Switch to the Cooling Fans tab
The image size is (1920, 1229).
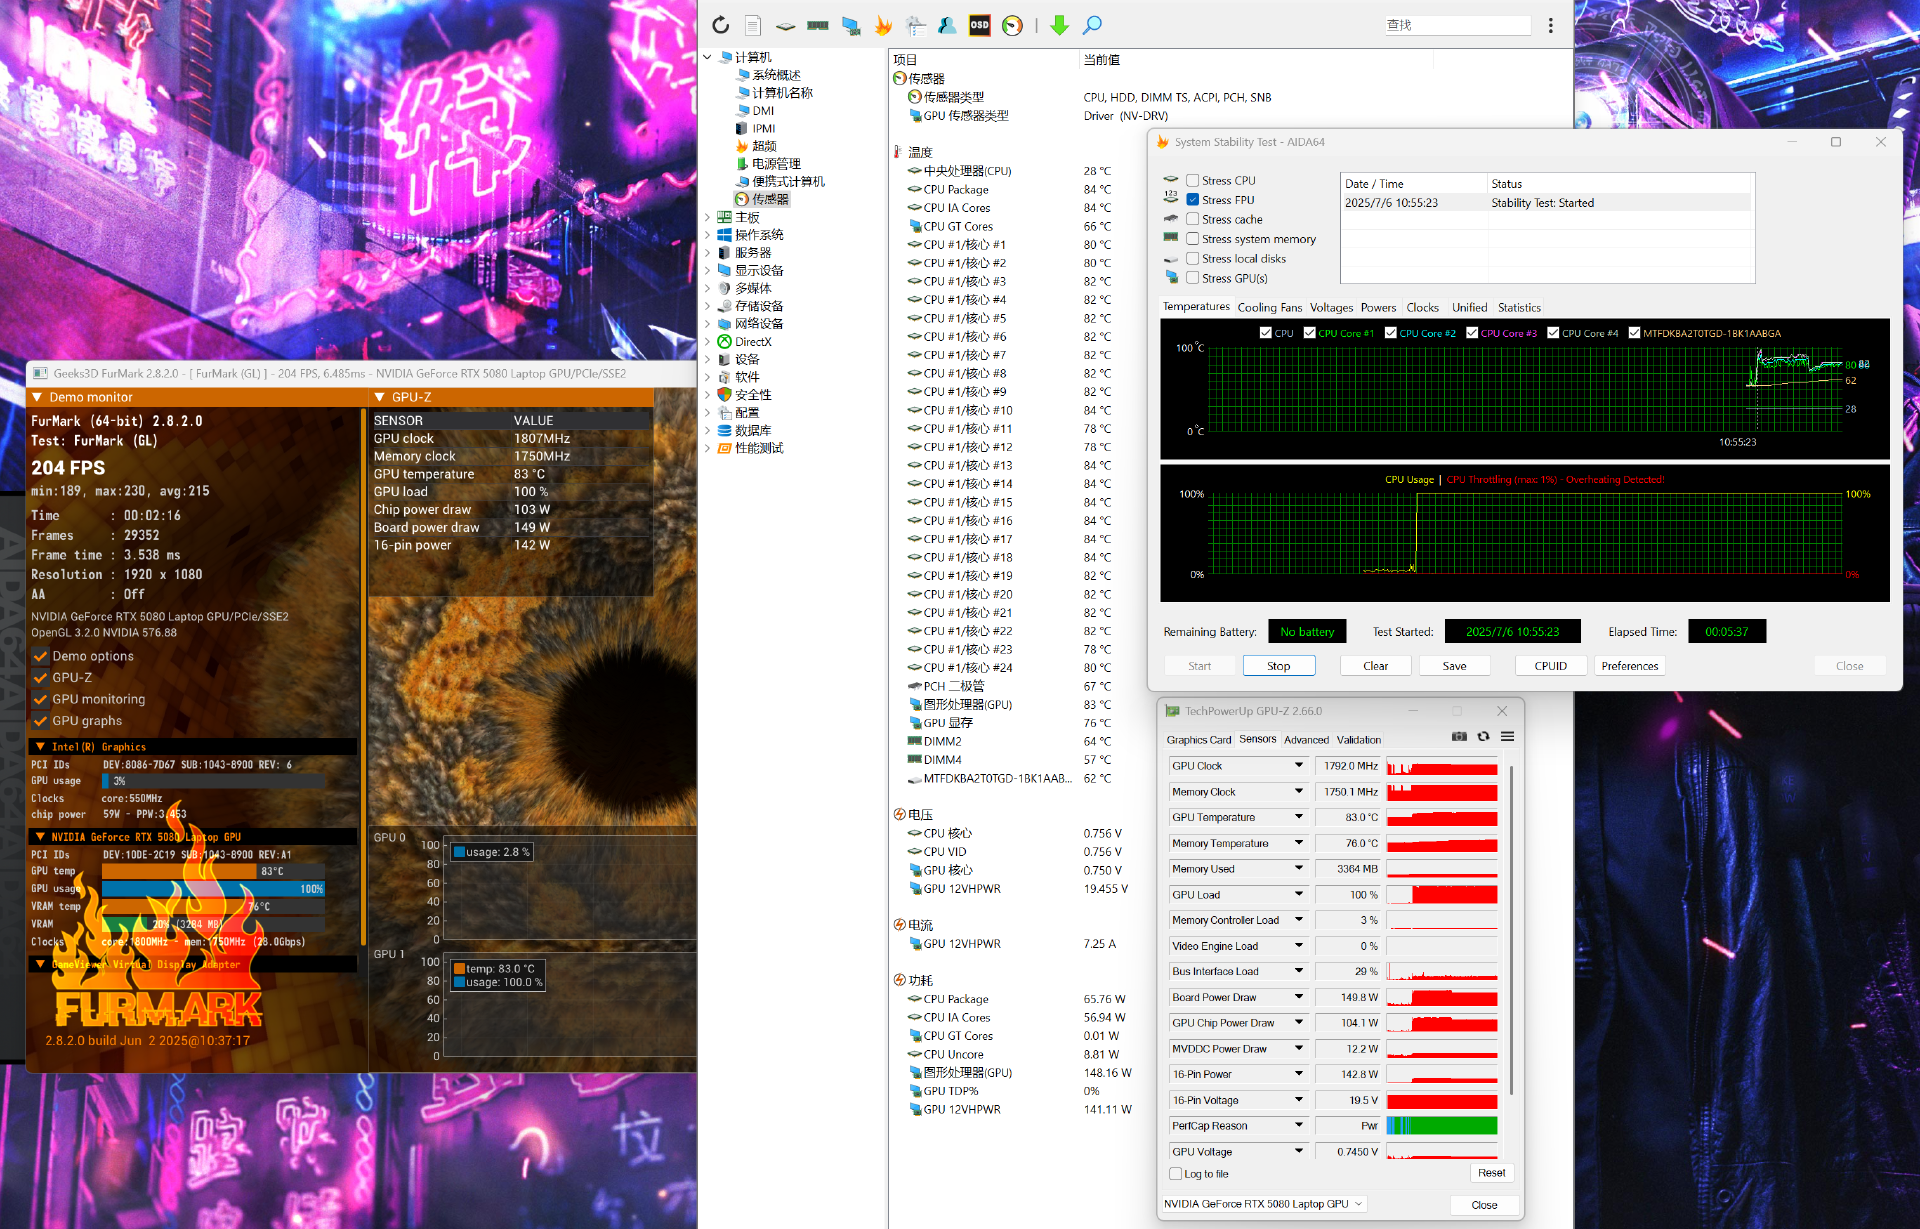(x=1269, y=308)
